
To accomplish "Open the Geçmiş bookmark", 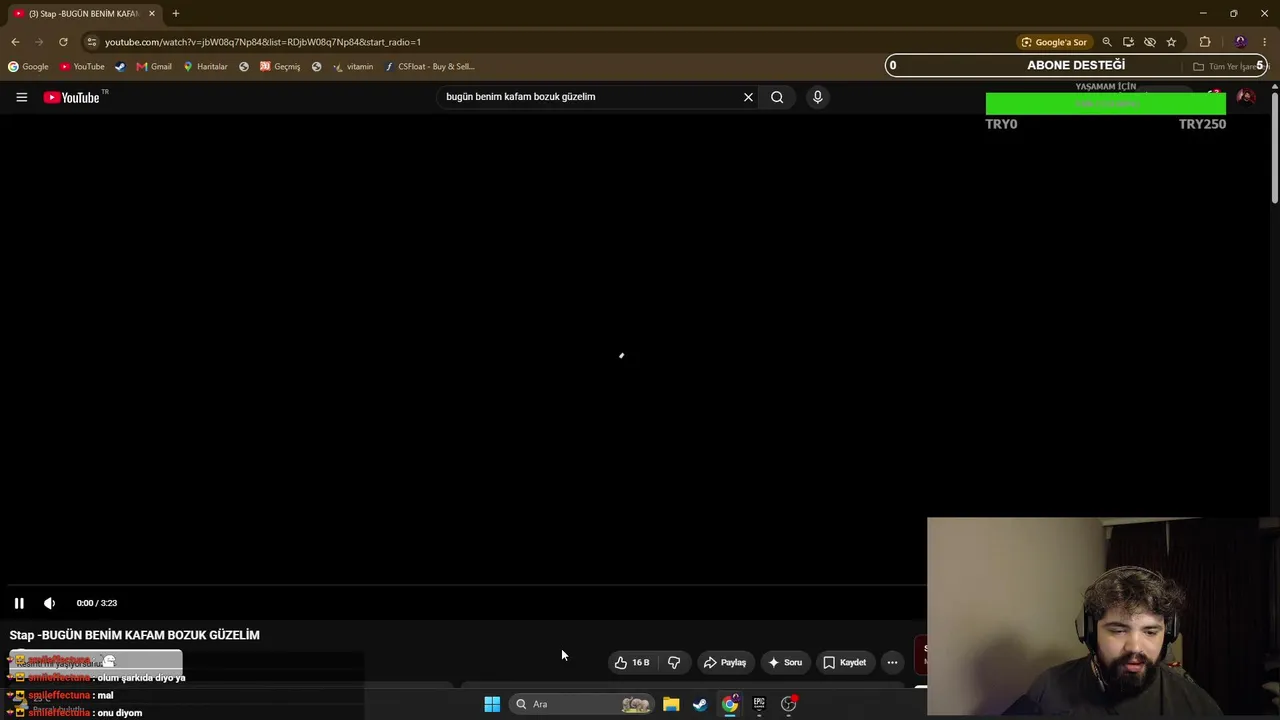I will pyautogui.click(x=280, y=67).
